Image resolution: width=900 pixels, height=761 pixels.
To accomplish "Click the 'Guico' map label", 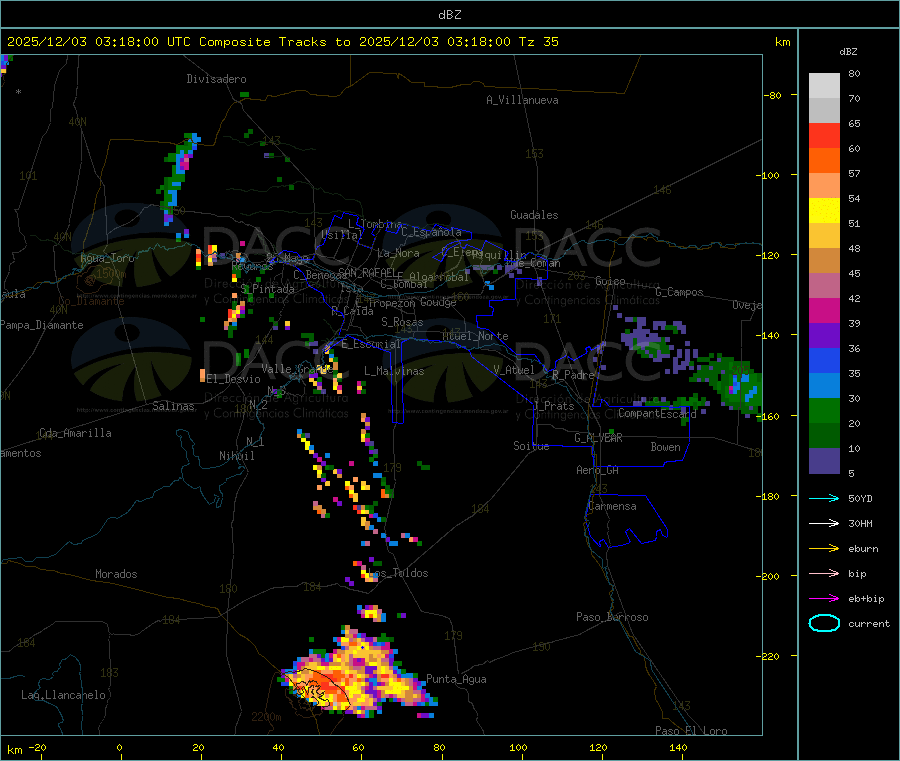I will pos(610,281).
